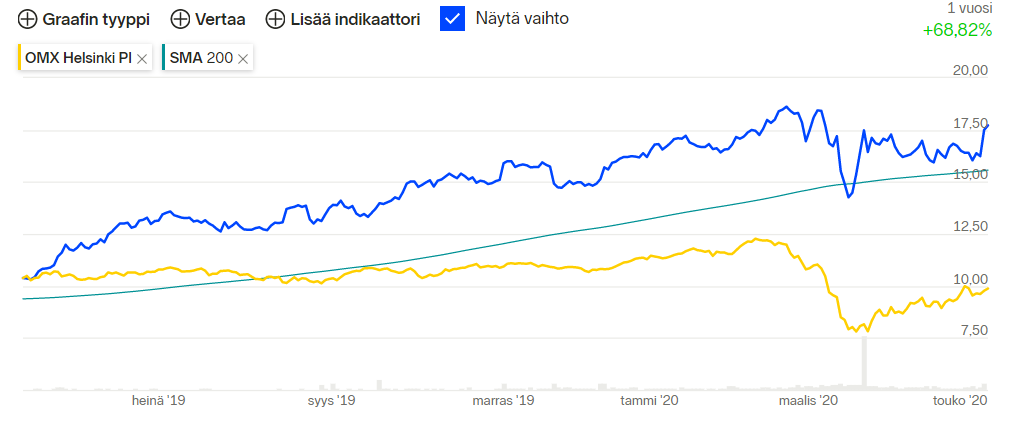Click the teal color bar on SMA chip
The height and width of the screenshot is (432, 1015).
pyautogui.click(x=164, y=58)
